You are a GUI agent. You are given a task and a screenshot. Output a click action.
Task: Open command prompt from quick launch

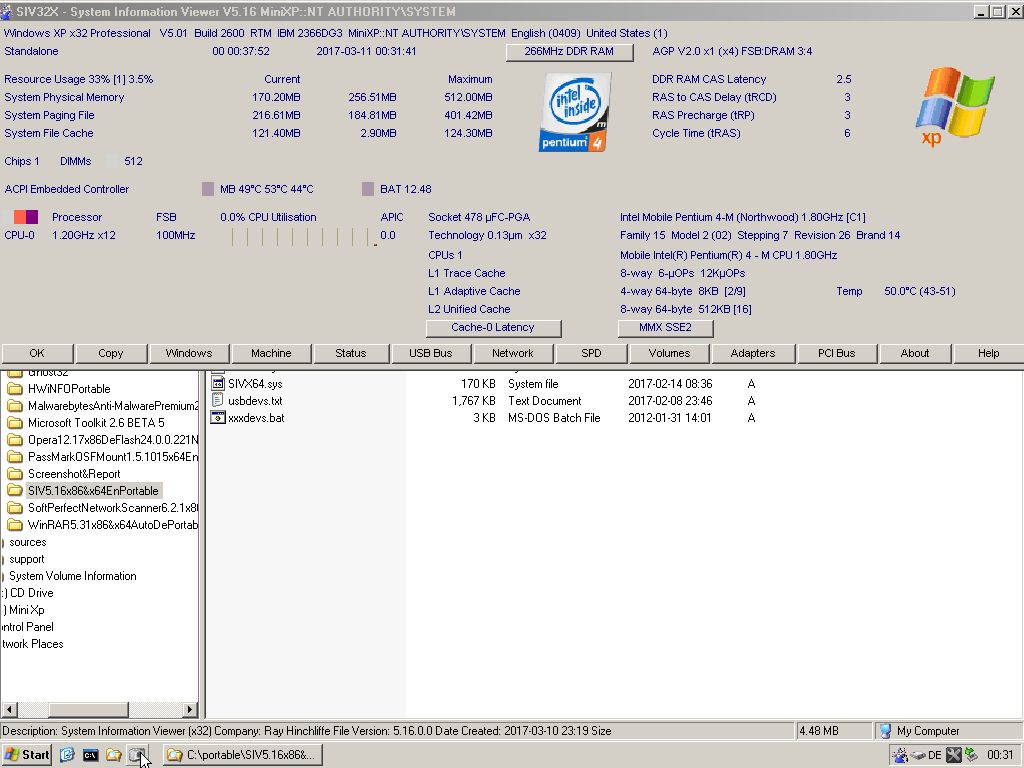tap(90, 755)
